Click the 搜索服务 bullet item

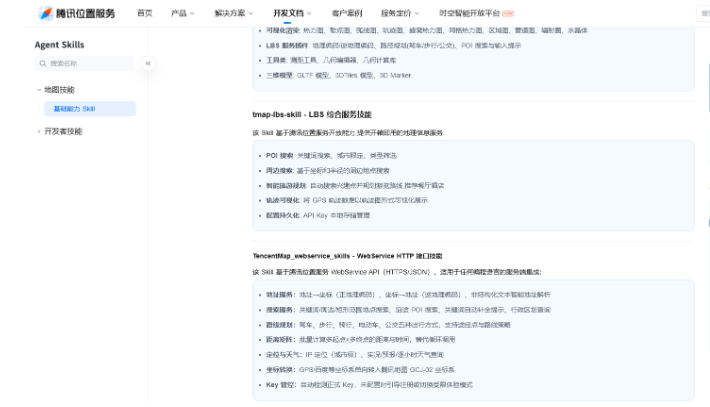coord(408,310)
